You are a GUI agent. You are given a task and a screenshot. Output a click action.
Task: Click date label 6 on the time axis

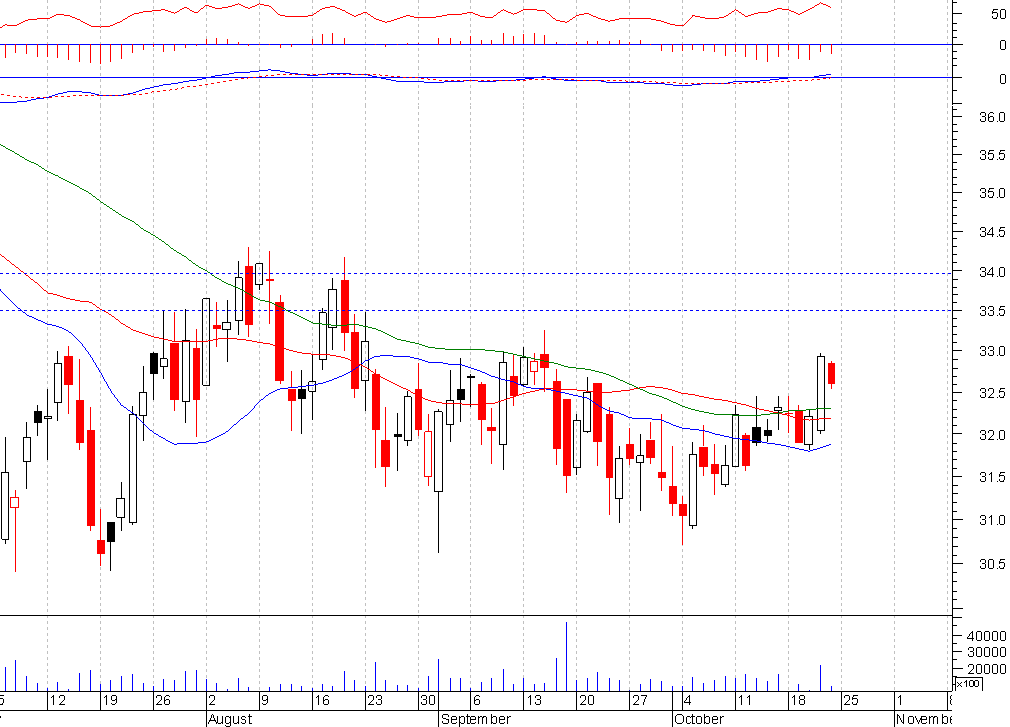(x=477, y=701)
